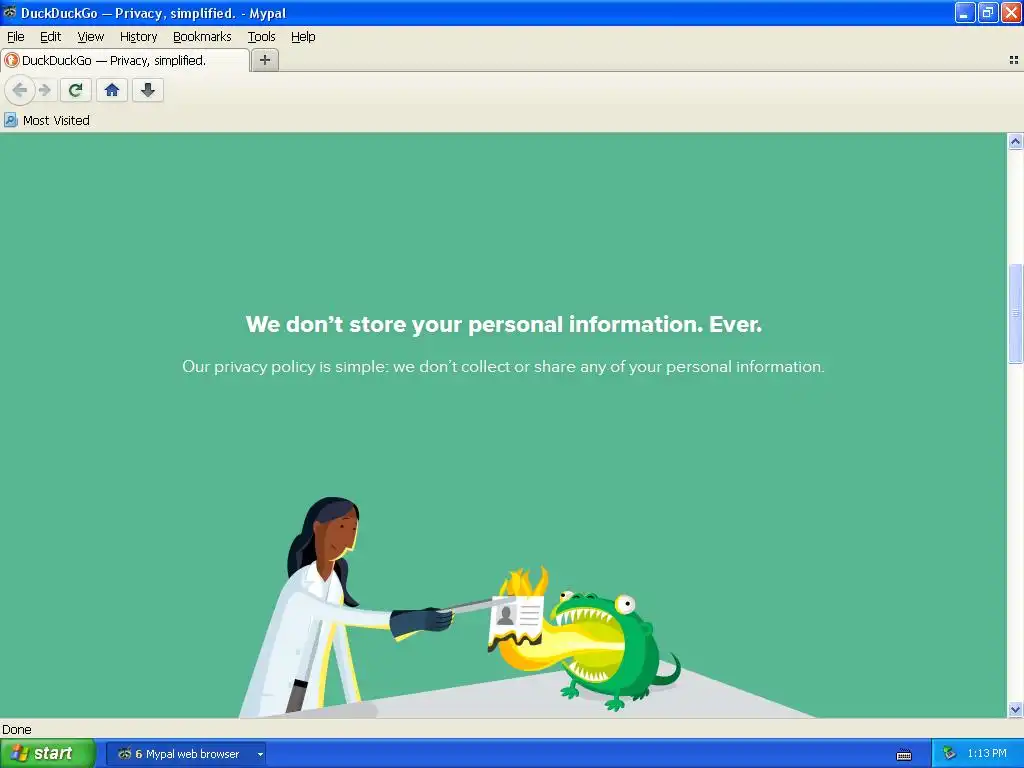Click the 1:13 PM system clock
The image size is (1024, 768).
[987, 754]
